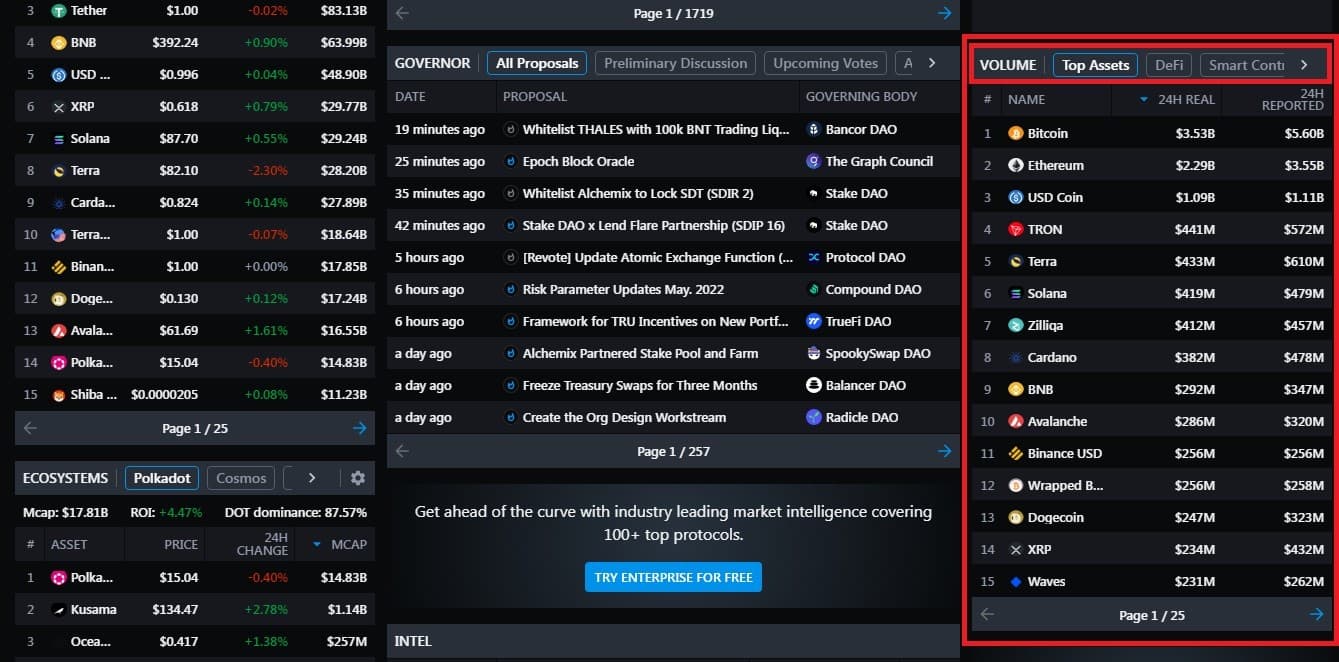
Task: Open Alchemix Partnered Stake Pool and Farm
Action: [640, 353]
